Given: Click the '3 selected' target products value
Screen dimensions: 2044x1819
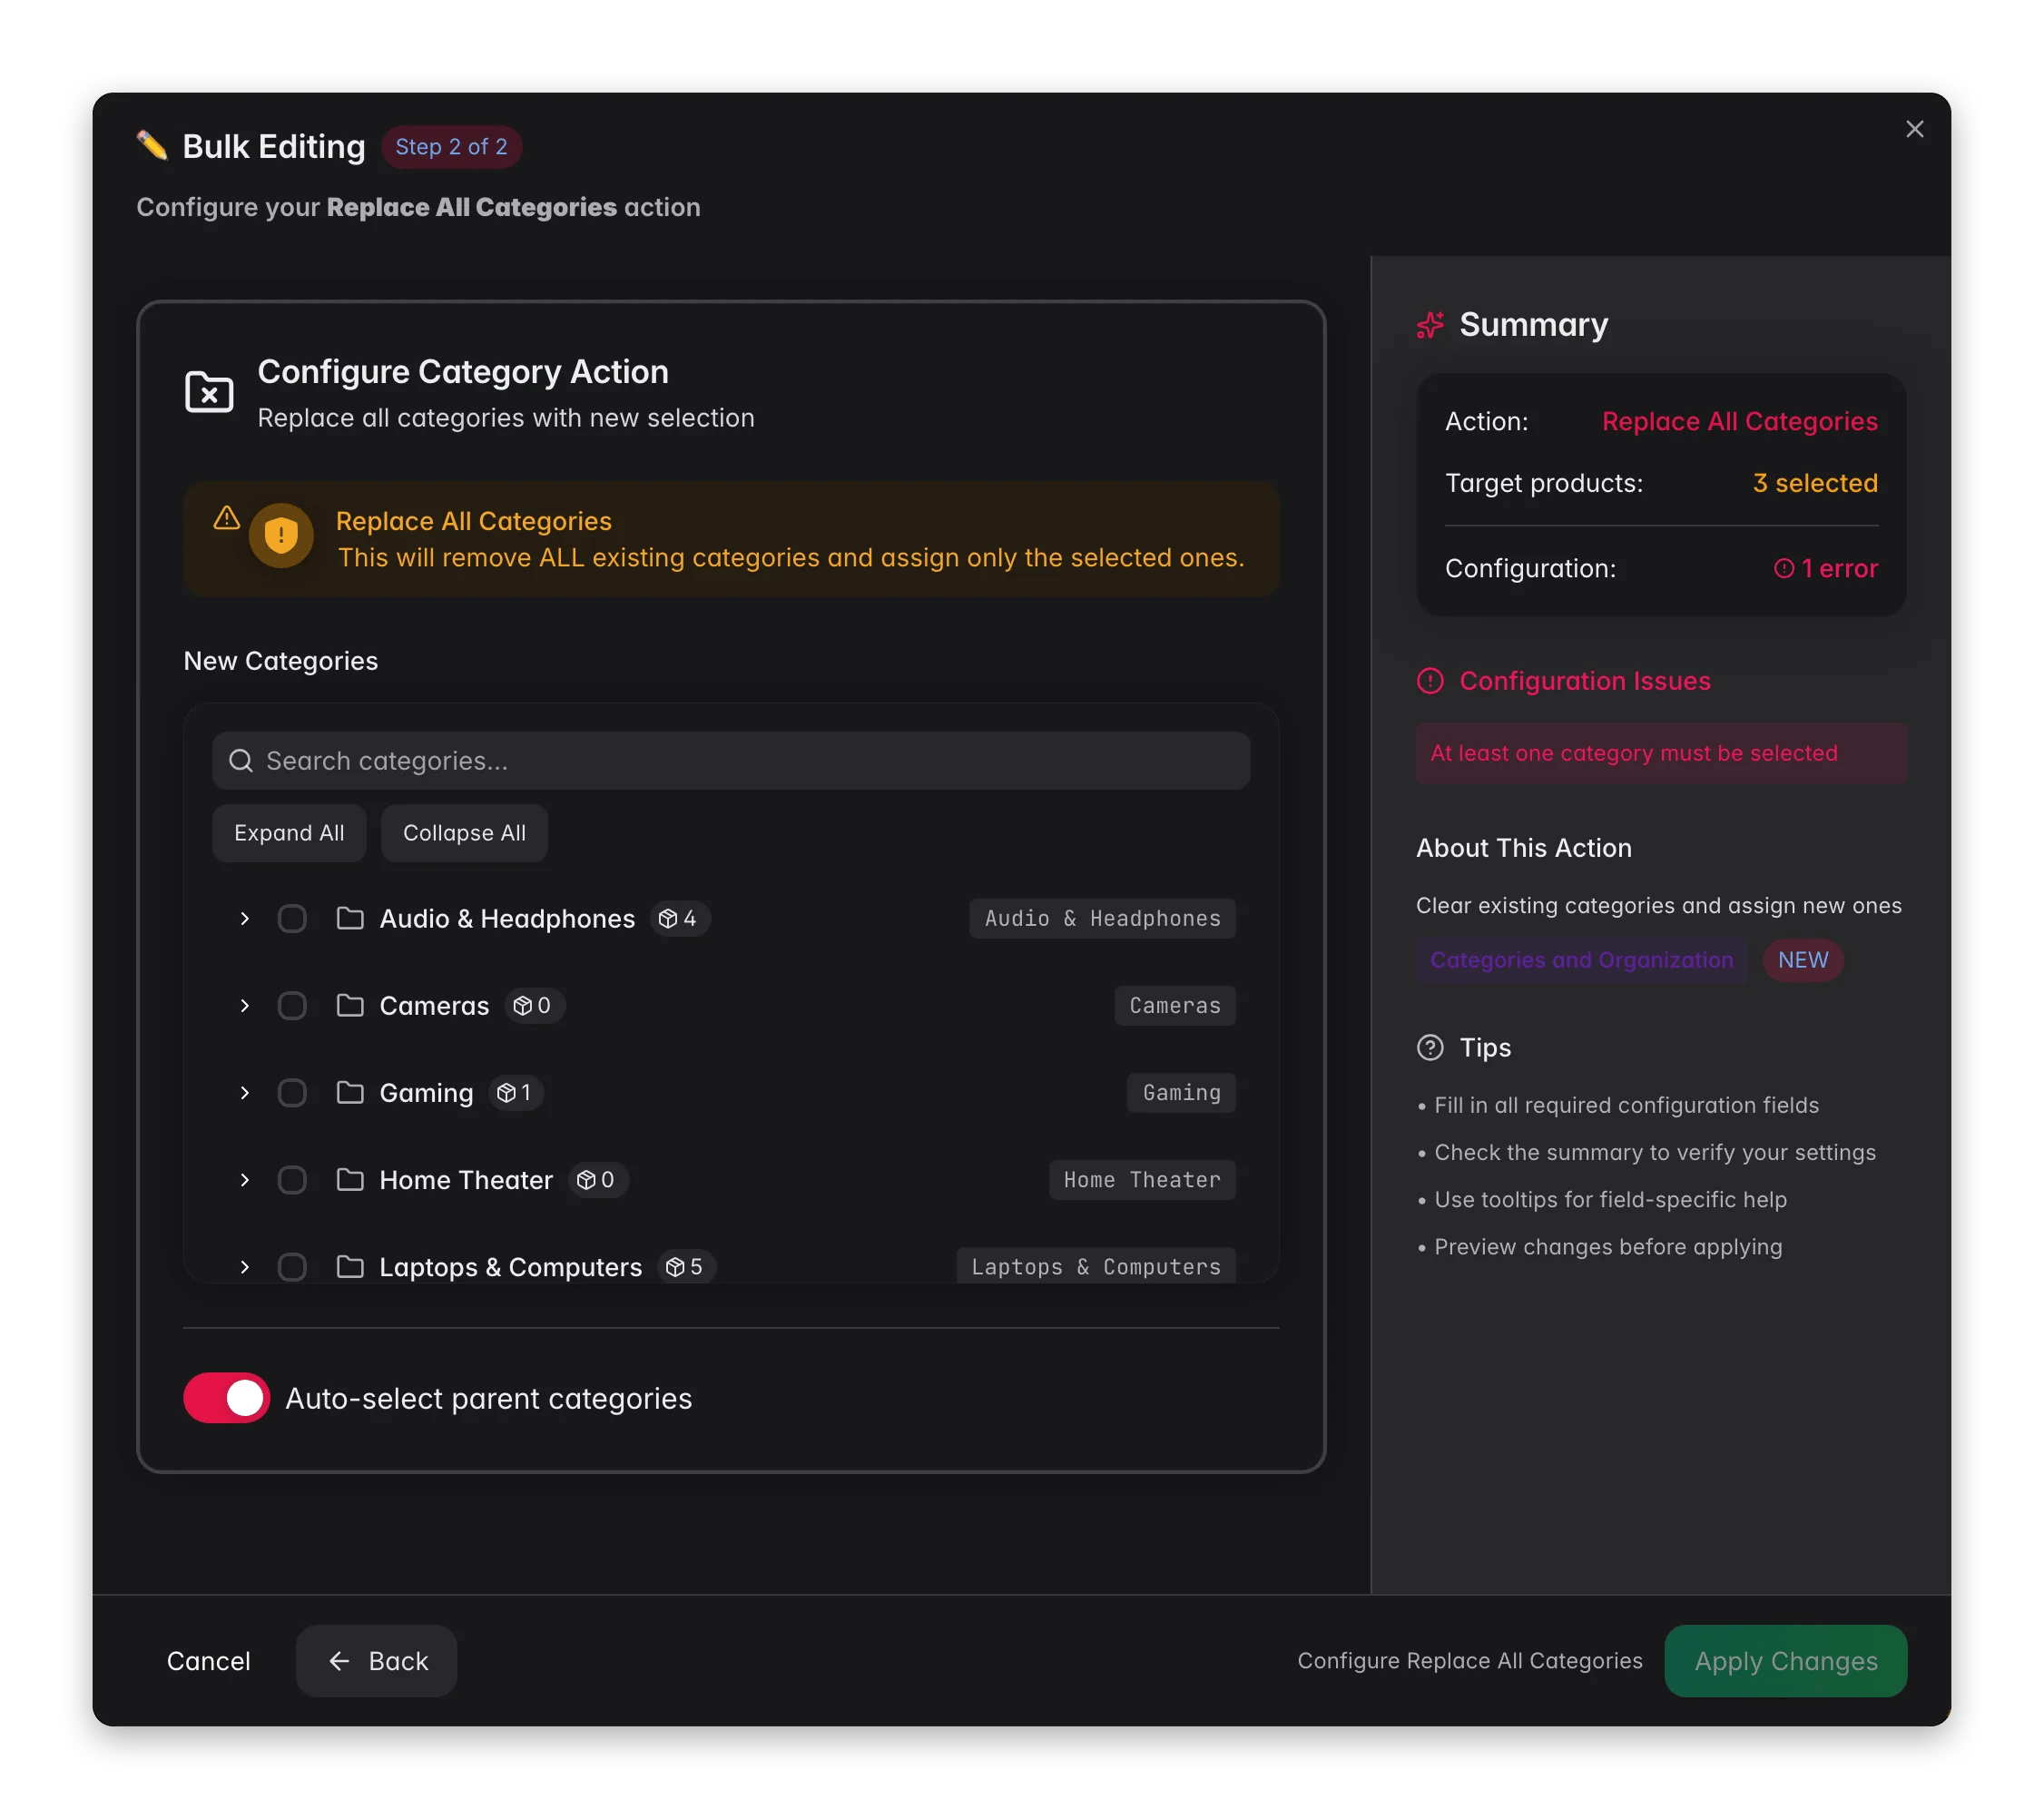Looking at the screenshot, I should pos(1815,483).
